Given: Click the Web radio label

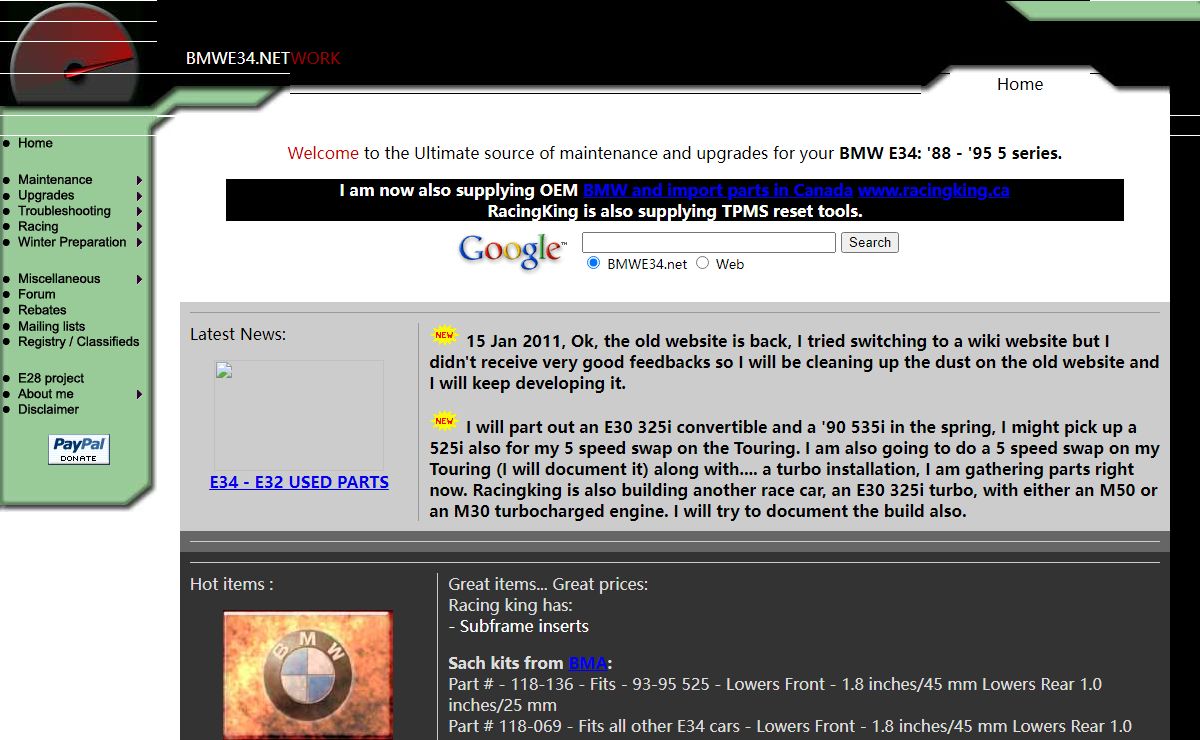Looking at the screenshot, I should (x=730, y=264).
